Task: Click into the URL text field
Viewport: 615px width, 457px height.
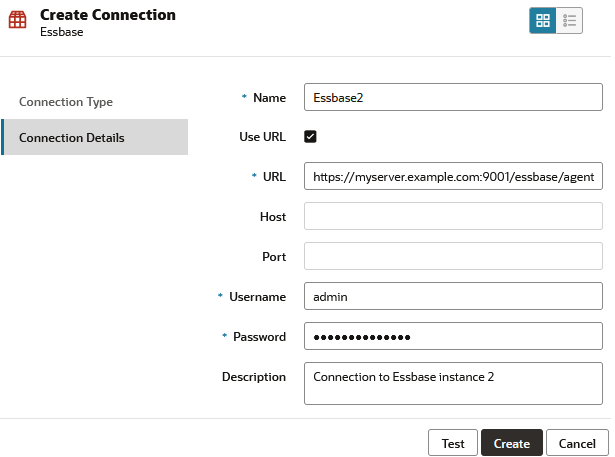Action: (x=453, y=177)
